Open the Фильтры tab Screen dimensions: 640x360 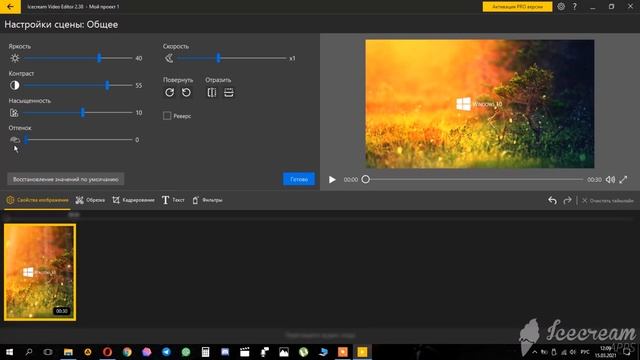pyautogui.click(x=207, y=200)
